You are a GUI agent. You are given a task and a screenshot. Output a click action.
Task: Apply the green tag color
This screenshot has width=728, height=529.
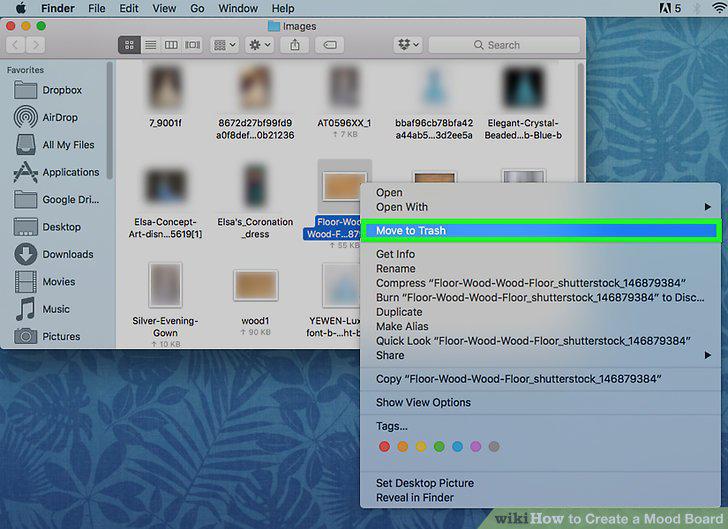(439, 447)
